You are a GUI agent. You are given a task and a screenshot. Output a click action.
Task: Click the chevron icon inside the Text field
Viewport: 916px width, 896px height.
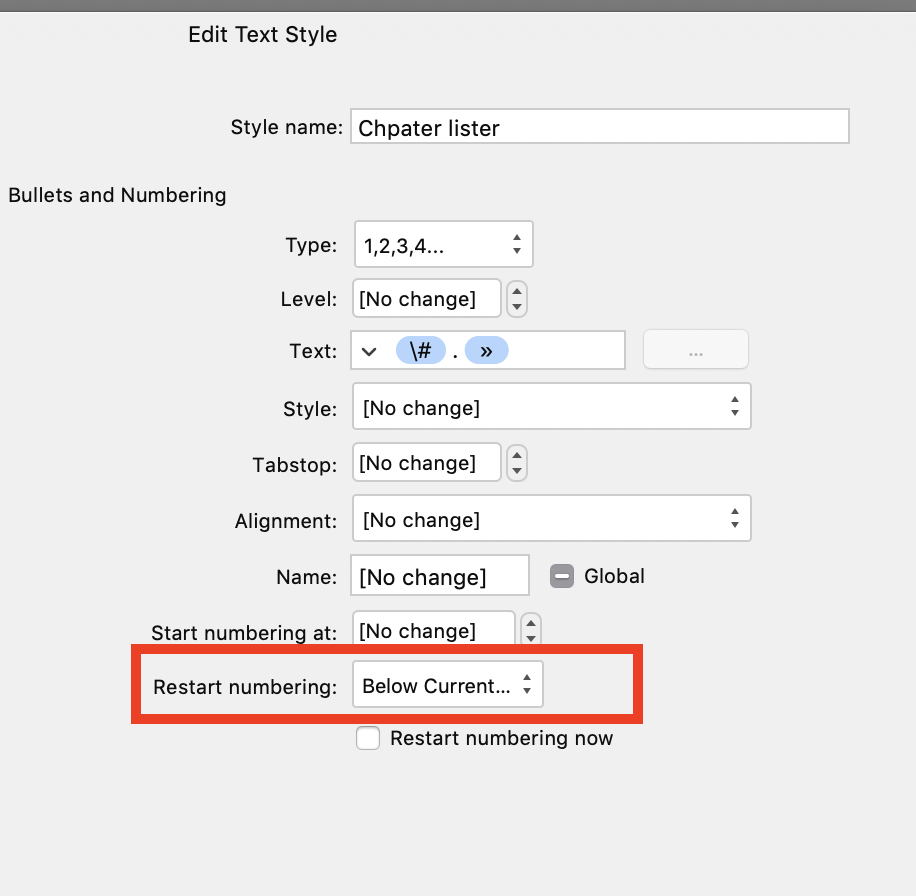pyautogui.click(x=370, y=350)
